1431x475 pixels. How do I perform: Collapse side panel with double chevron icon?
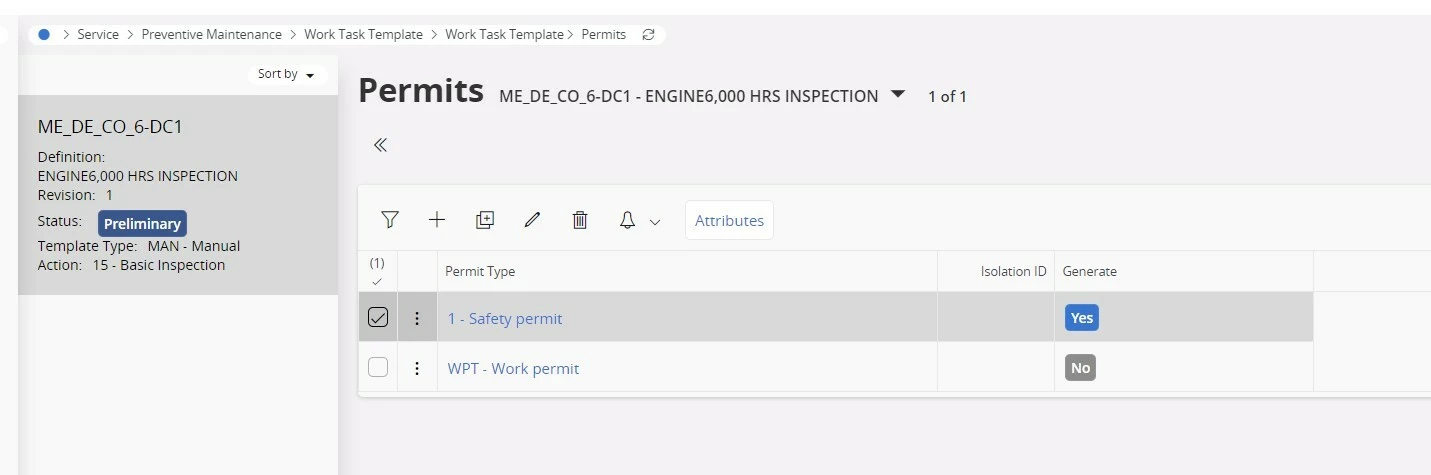(380, 145)
